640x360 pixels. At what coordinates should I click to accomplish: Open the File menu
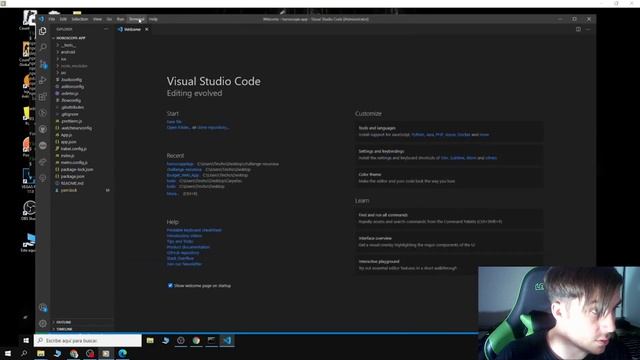coord(52,19)
